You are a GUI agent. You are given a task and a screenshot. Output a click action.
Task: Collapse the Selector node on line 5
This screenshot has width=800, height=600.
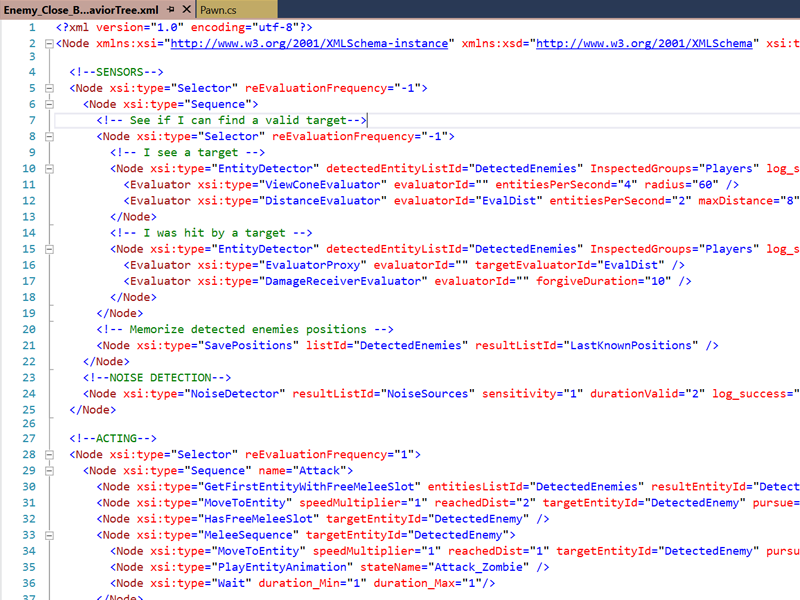49,88
